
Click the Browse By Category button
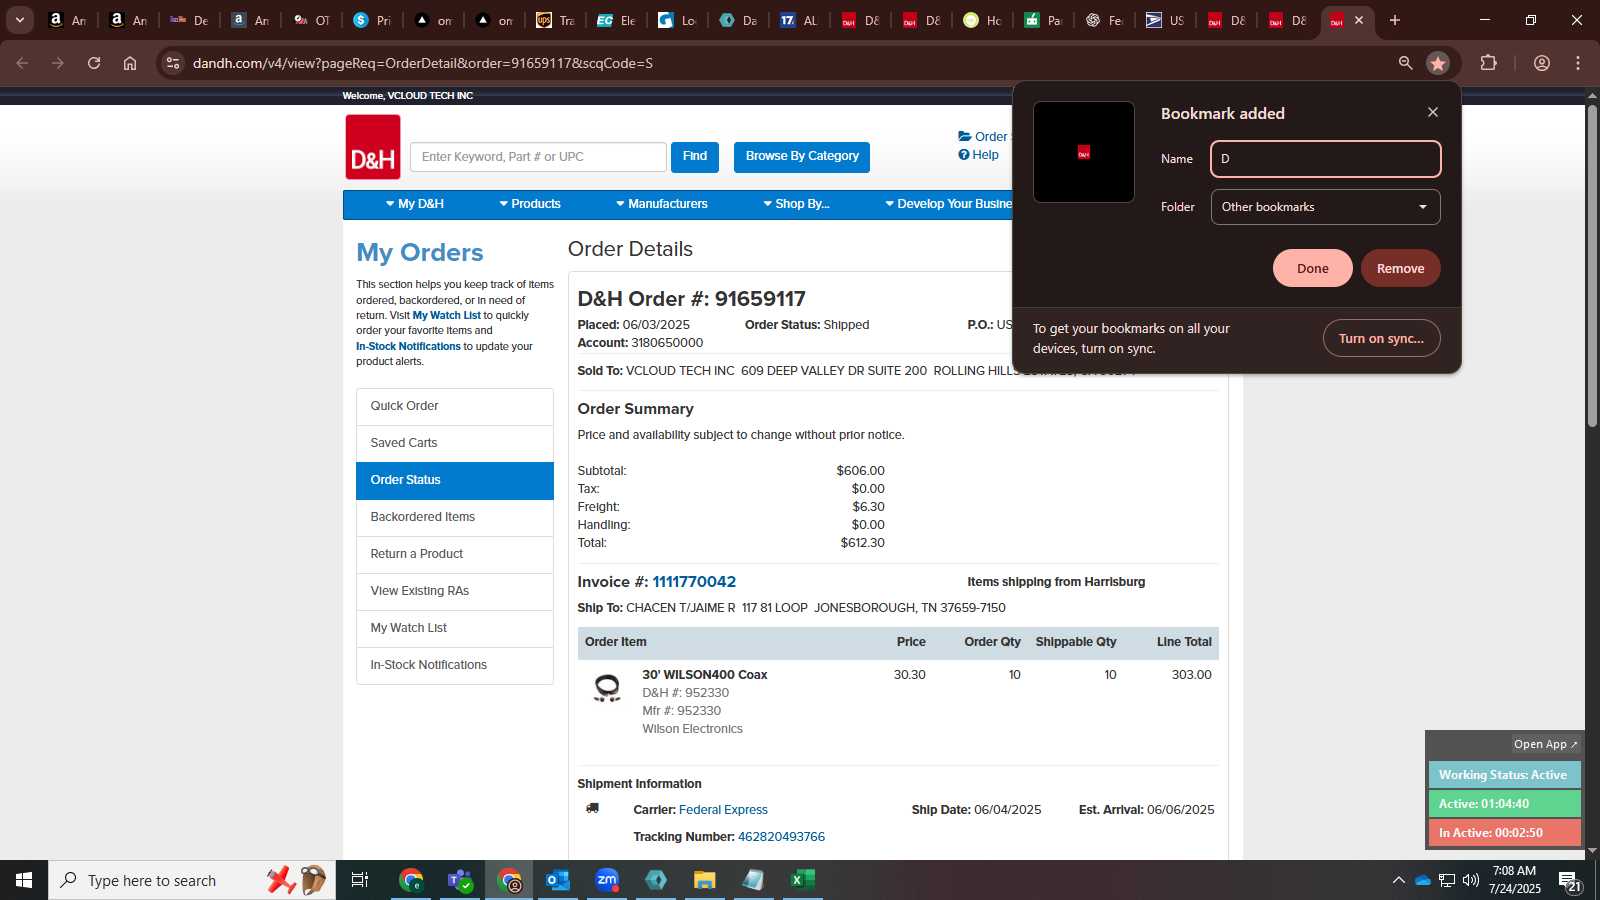tap(802, 157)
